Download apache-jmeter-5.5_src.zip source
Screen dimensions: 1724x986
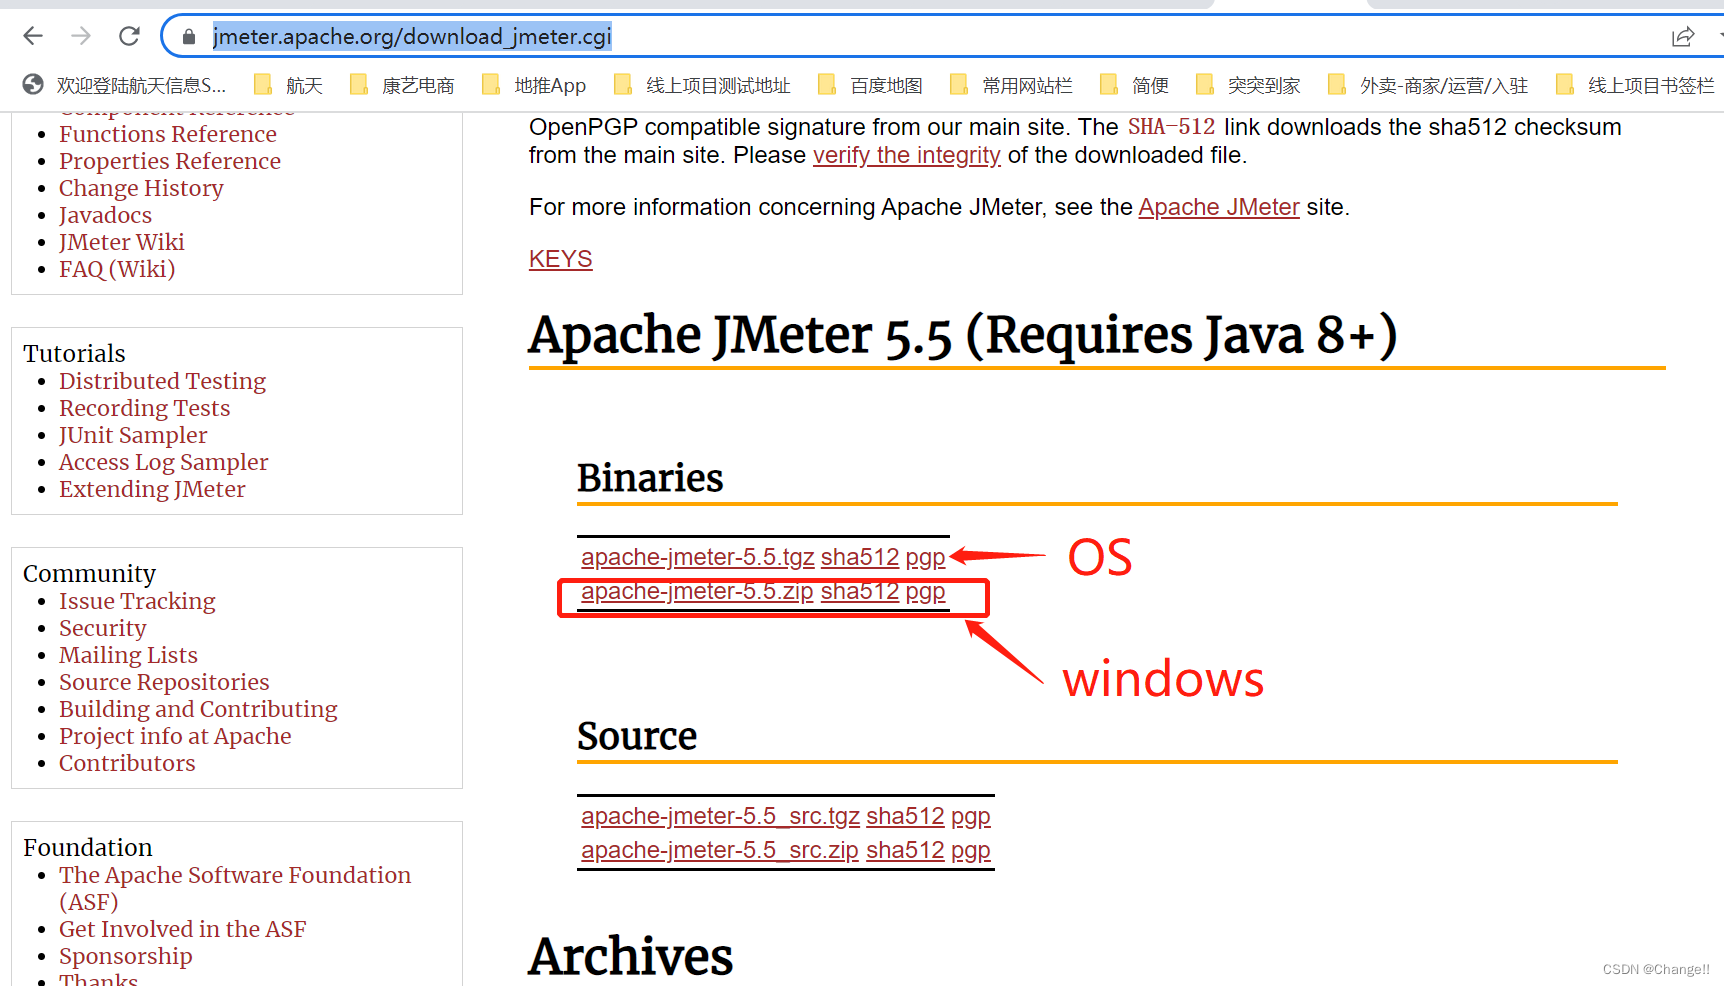pyautogui.click(x=719, y=850)
